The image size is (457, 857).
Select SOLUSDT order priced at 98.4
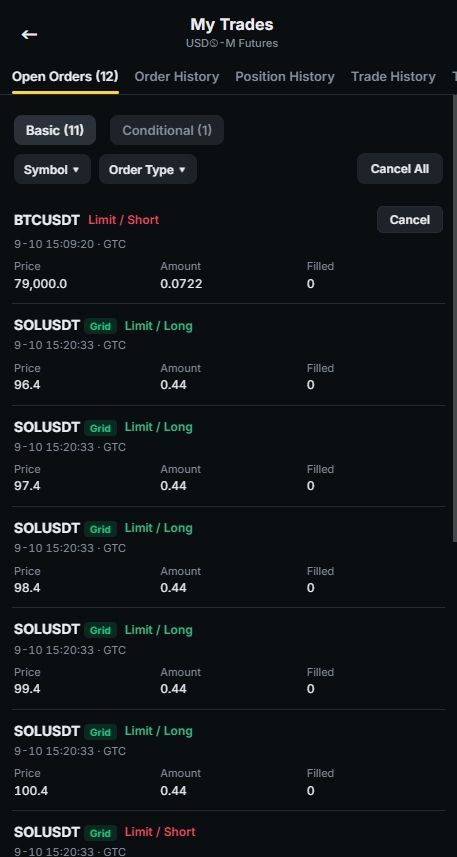click(x=228, y=557)
